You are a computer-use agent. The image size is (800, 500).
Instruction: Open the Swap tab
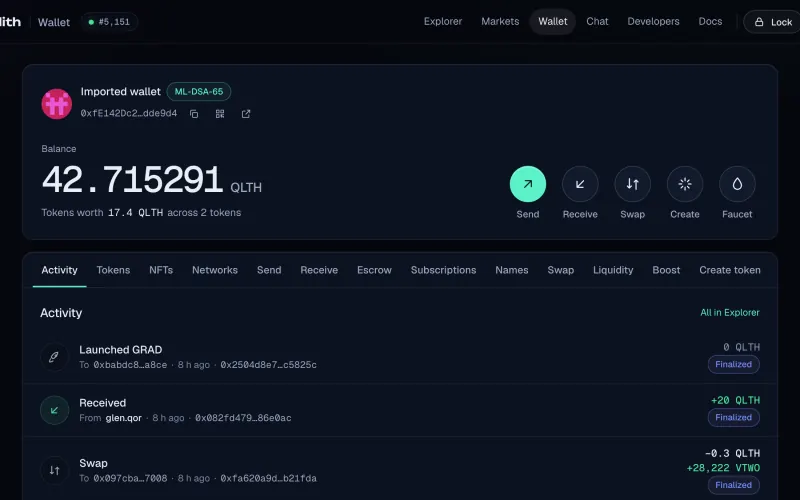click(561, 270)
